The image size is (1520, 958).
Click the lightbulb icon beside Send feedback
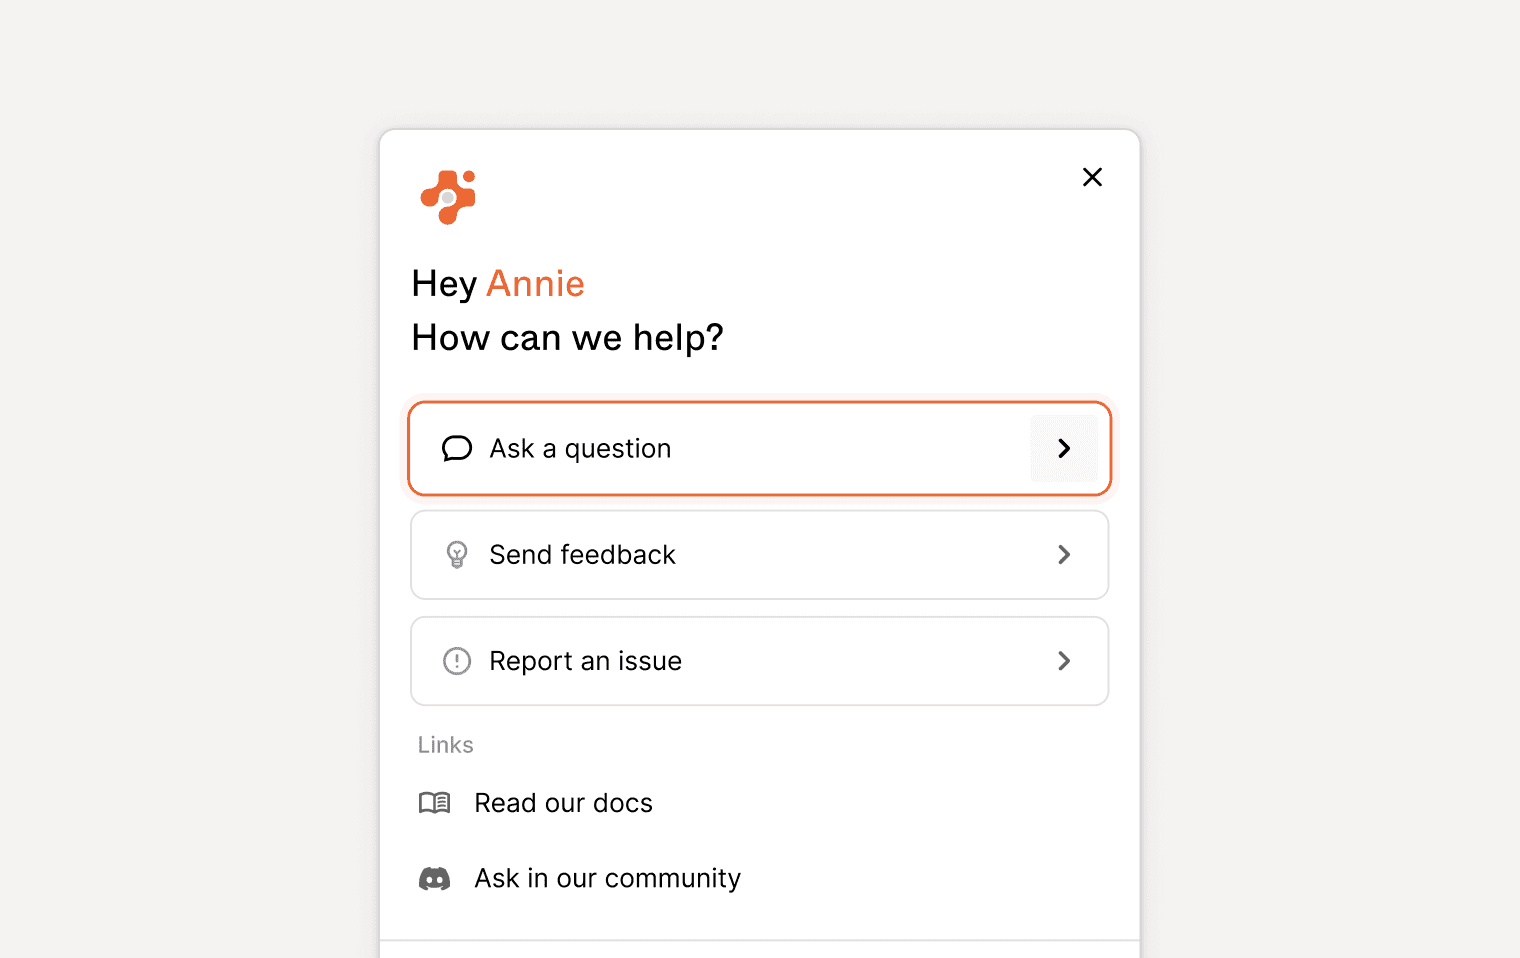(456, 555)
